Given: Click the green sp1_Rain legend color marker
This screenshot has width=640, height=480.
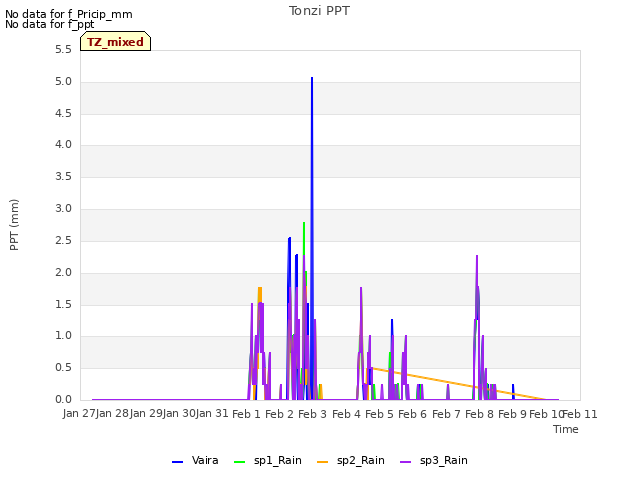Looking at the screenshot, I should coord(240,462).
